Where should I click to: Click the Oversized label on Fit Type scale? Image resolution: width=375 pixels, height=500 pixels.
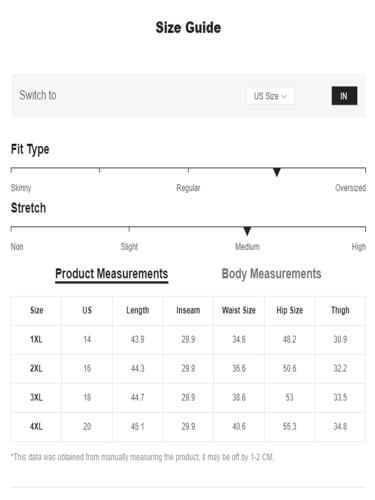(x=350, y=188)
